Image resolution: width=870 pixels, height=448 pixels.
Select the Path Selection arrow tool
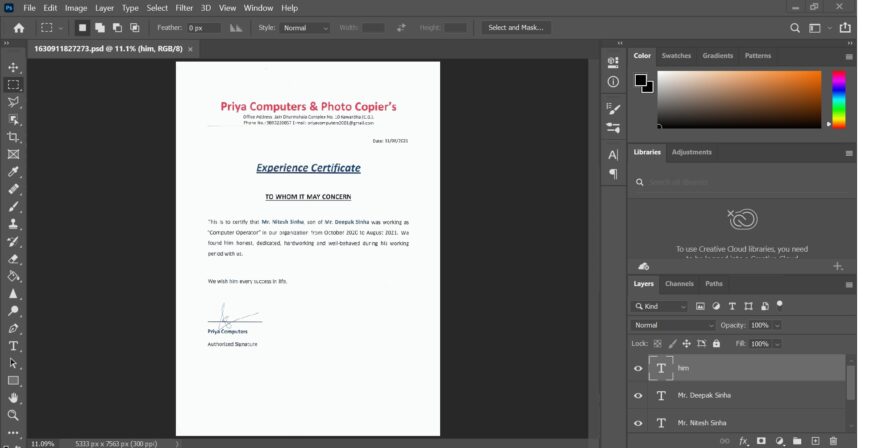(13, 363)
